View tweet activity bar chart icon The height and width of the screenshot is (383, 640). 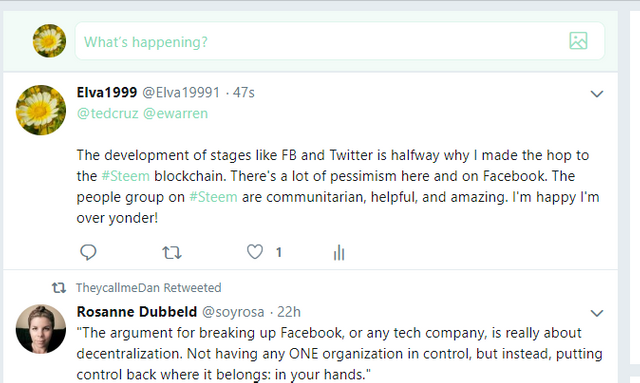pyautogui.click(x=339, y=252)
